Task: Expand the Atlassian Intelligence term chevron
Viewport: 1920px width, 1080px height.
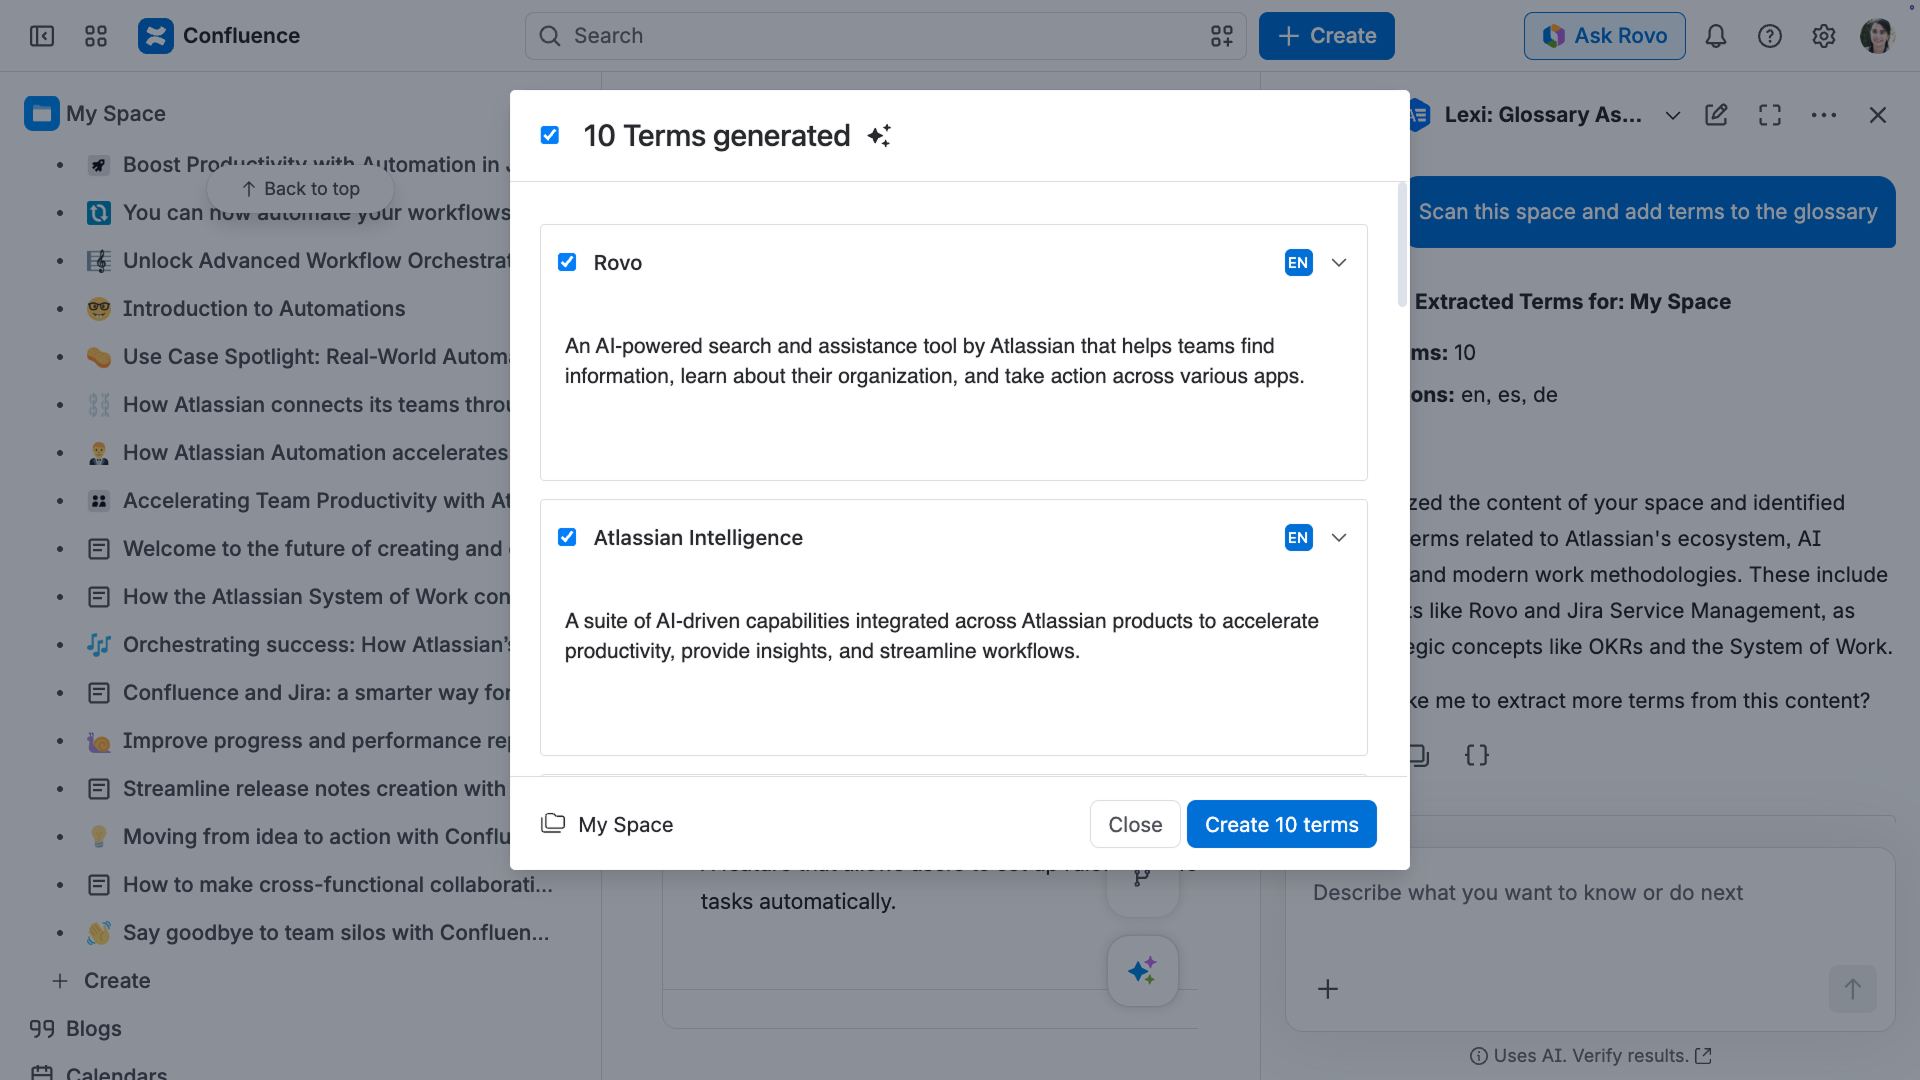Action: point(1339,538)
